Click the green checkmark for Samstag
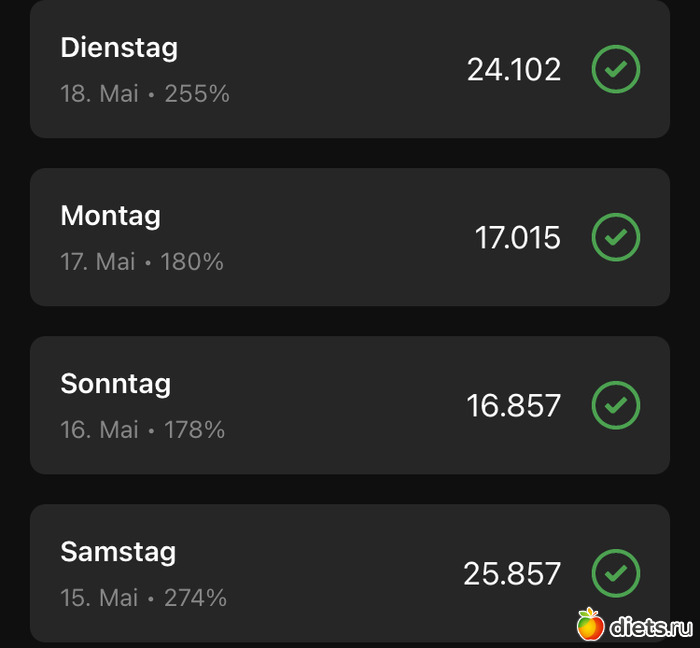 point(615,574)
